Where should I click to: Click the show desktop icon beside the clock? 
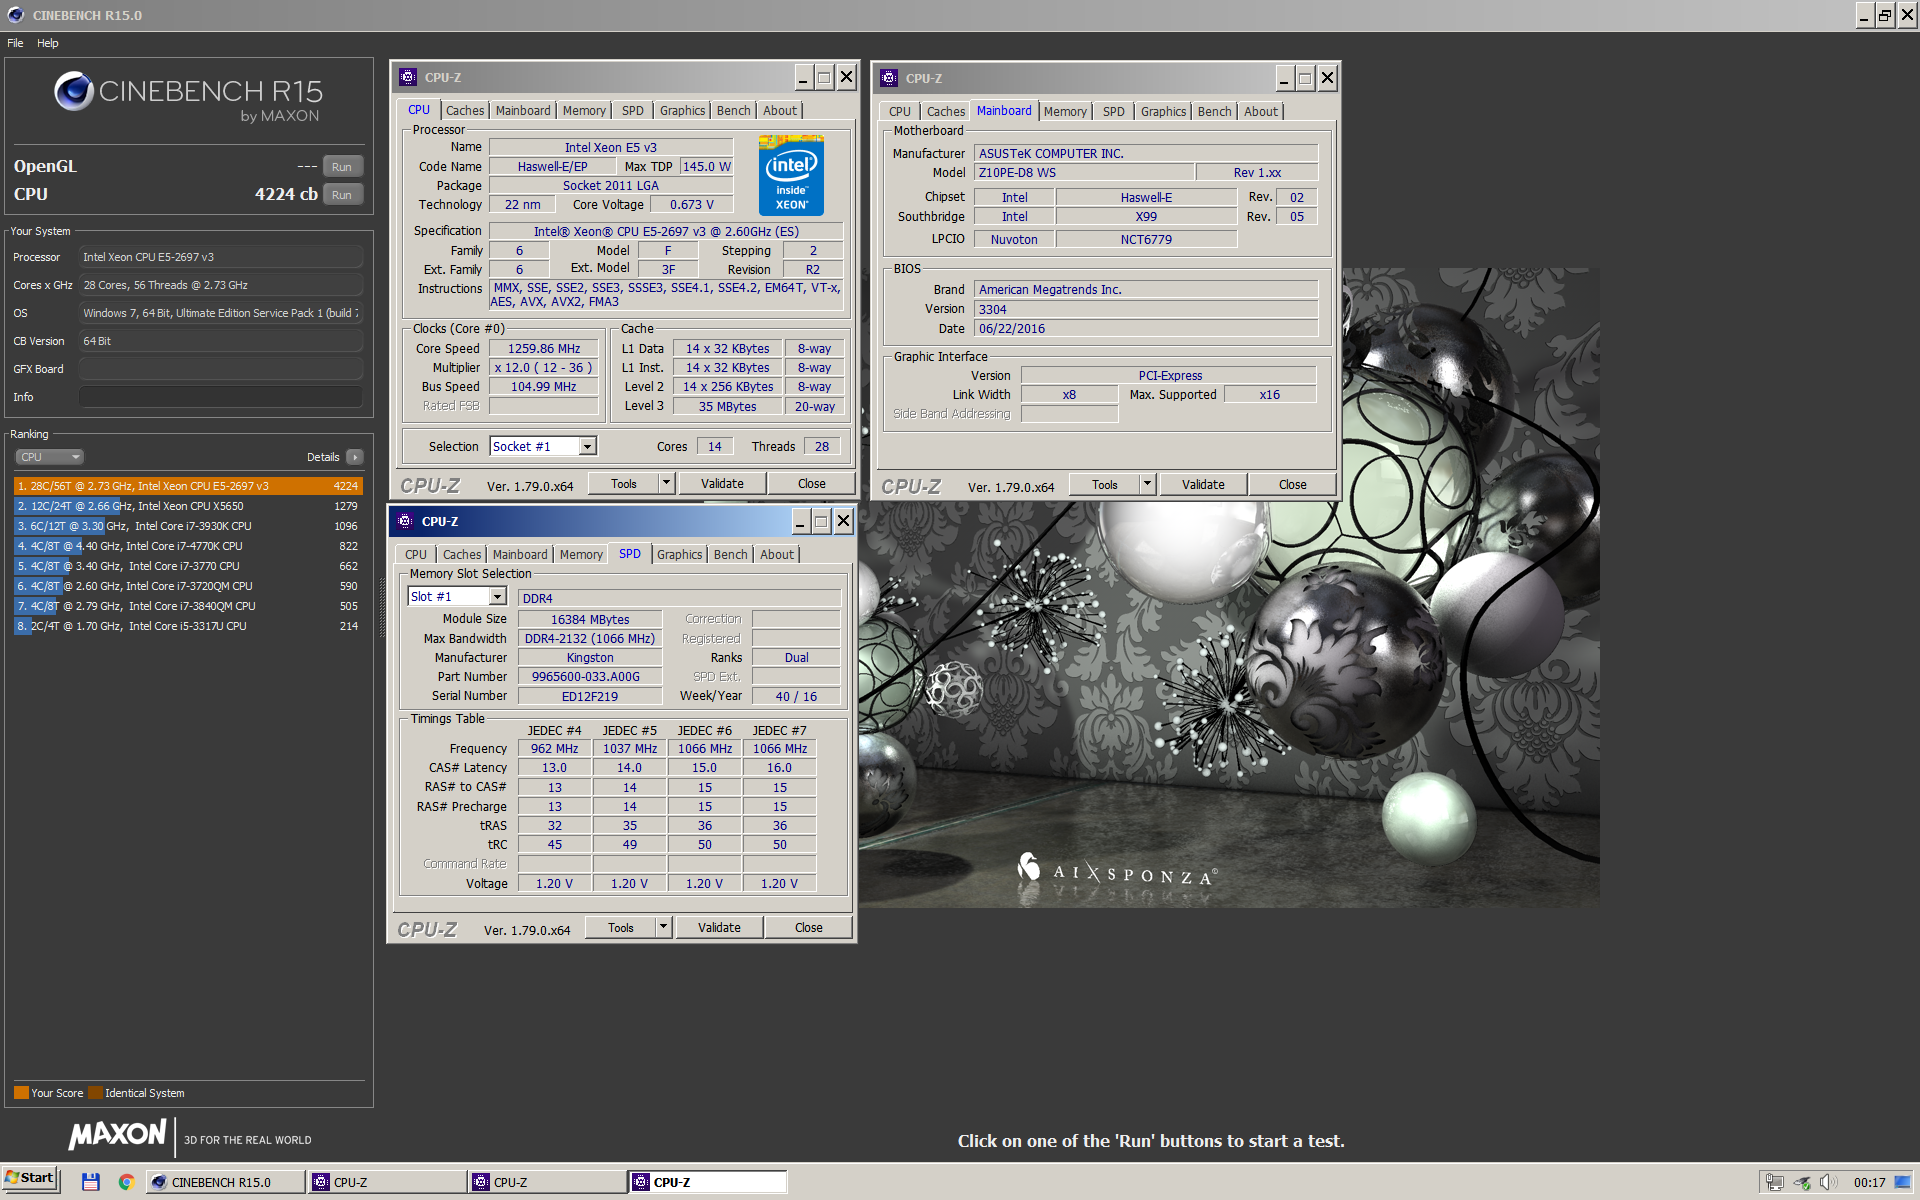[x=1903, y=1182]
